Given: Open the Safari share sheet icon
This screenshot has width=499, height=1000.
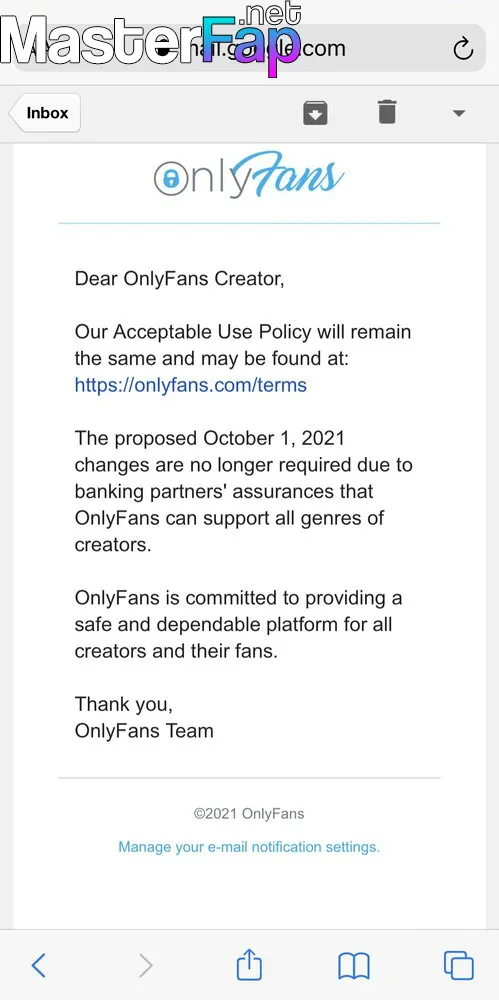Looking at the screenshot, I should coord(249,964).
